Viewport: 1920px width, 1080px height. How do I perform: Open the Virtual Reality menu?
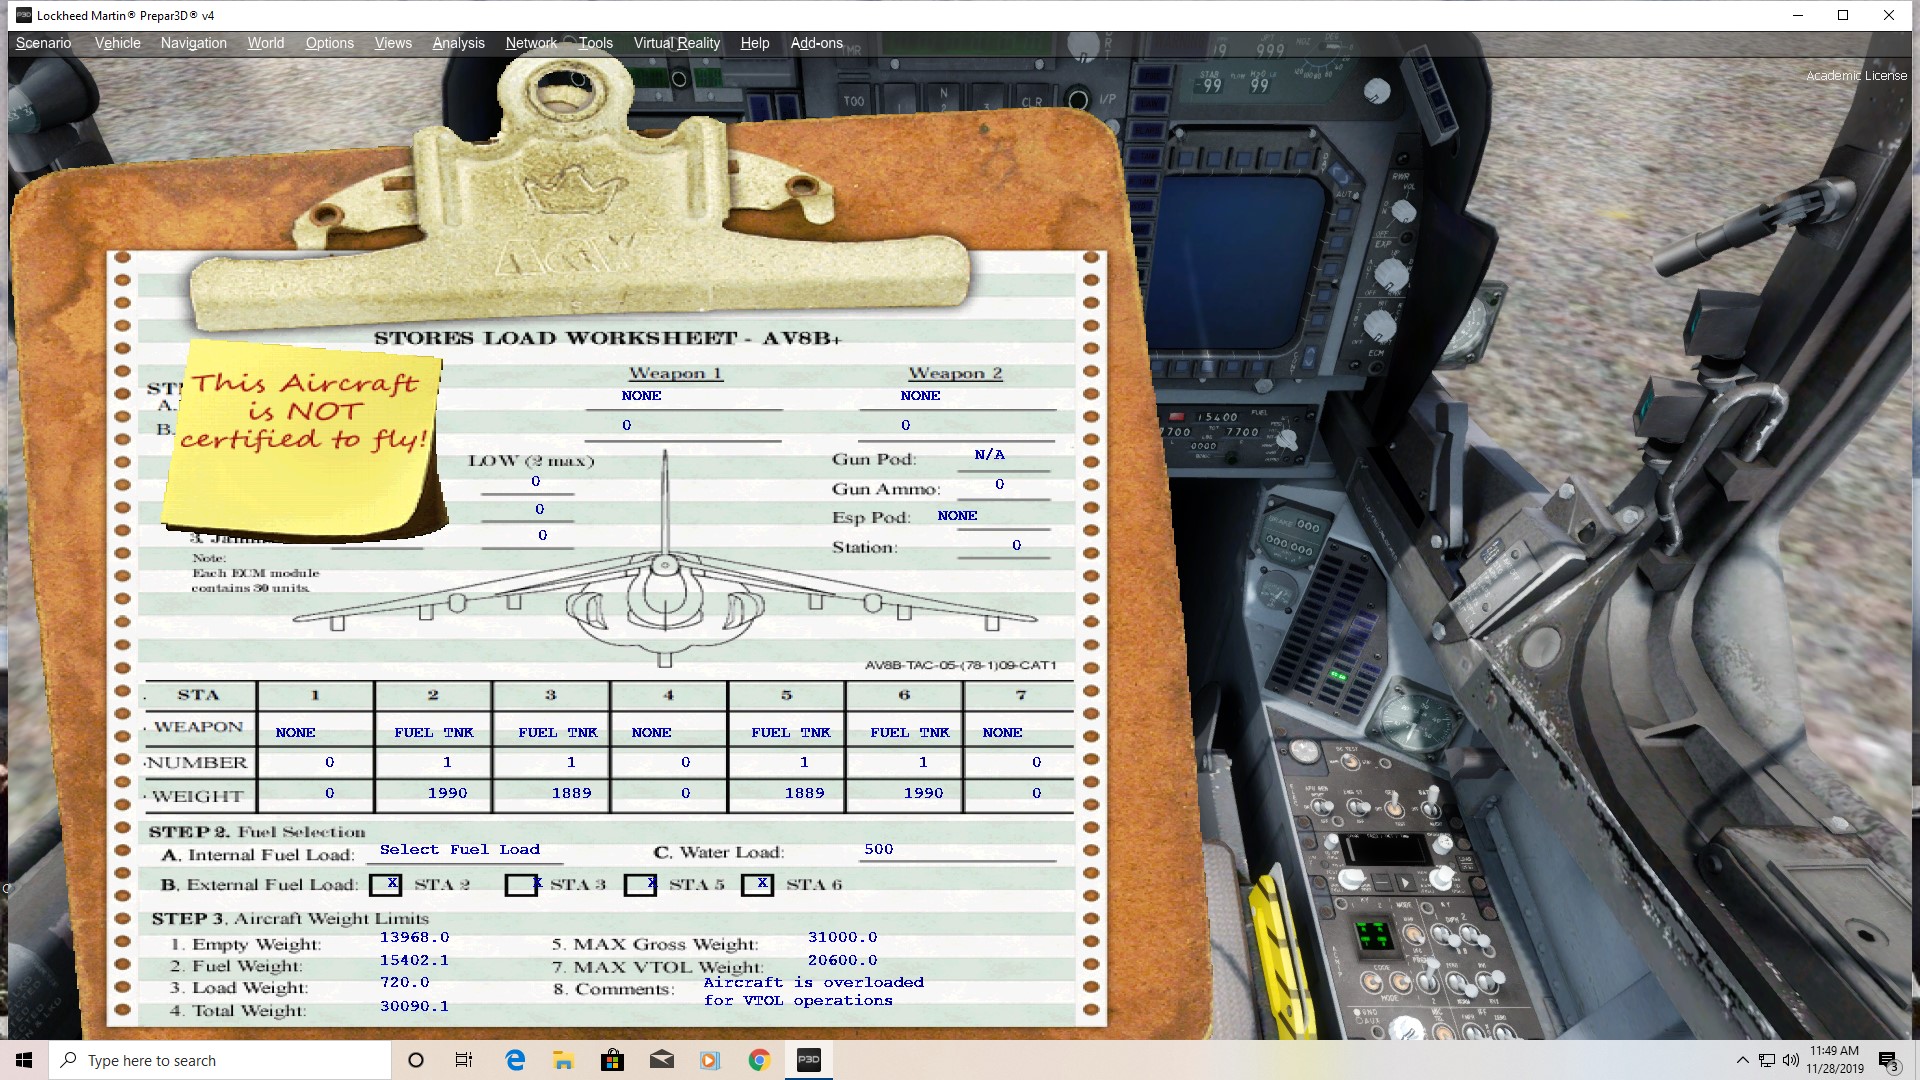(676, 43)
